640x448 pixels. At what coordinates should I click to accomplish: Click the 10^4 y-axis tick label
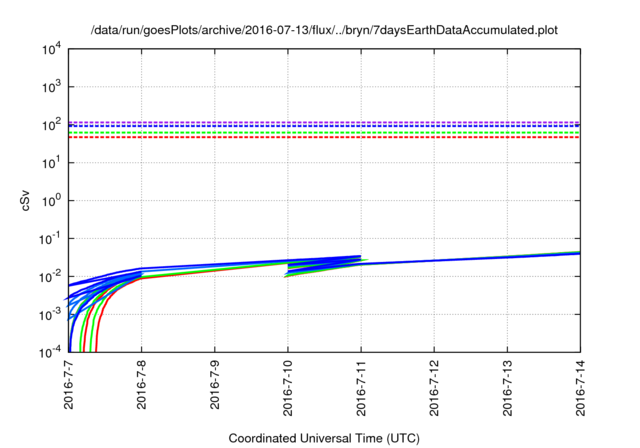click(50, 49)
